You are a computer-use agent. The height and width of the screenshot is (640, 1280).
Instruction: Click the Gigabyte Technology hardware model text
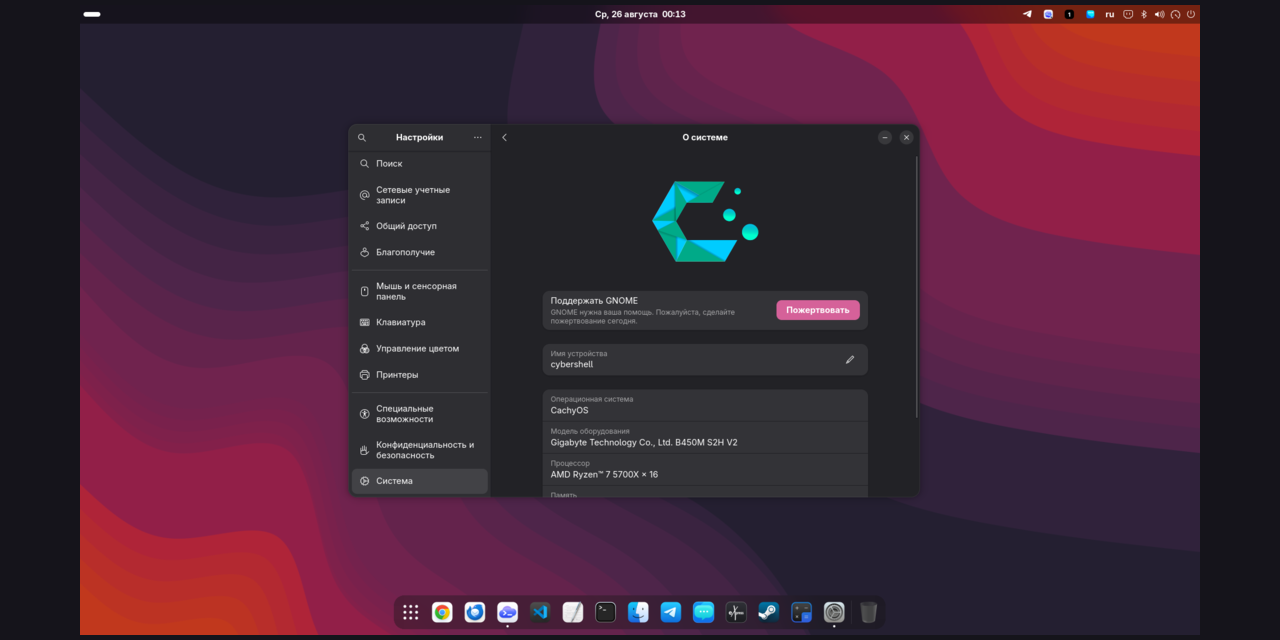pyautogui.click(x=644, y=442)
